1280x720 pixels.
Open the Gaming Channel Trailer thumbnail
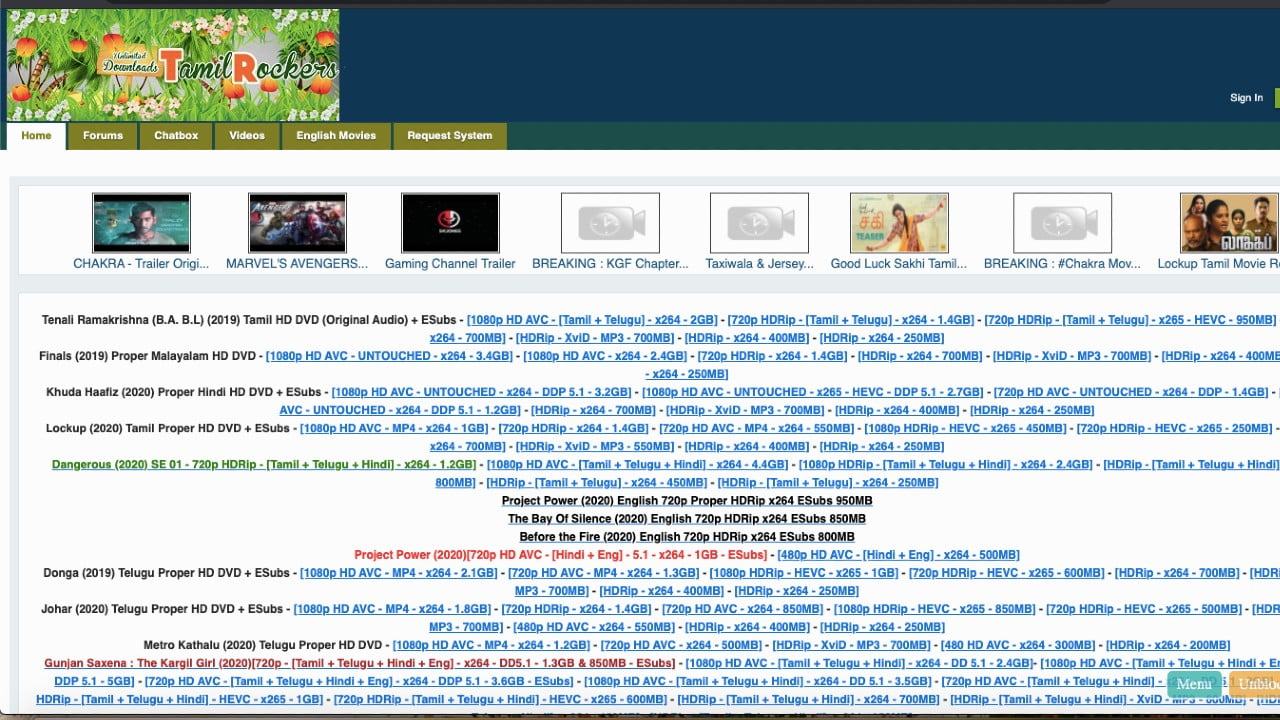450,223
